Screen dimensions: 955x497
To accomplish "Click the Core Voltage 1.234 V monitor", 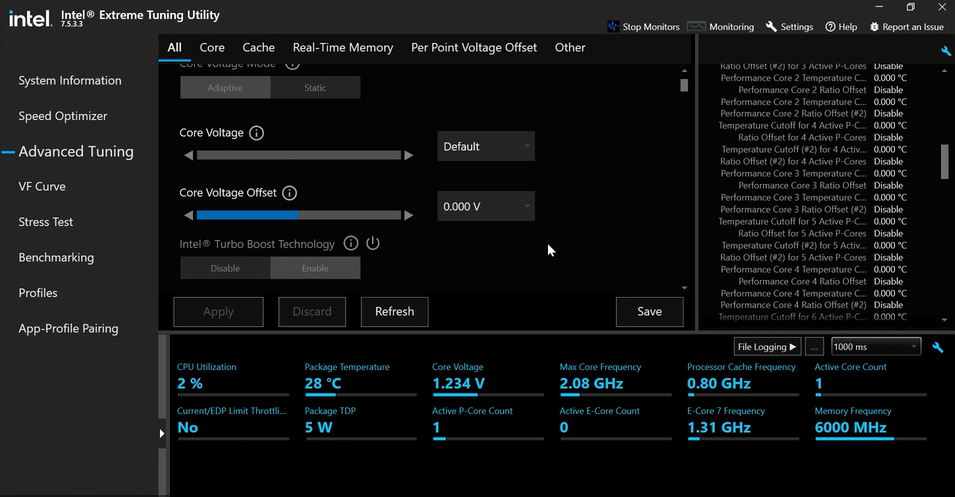I will pos(487,378).
